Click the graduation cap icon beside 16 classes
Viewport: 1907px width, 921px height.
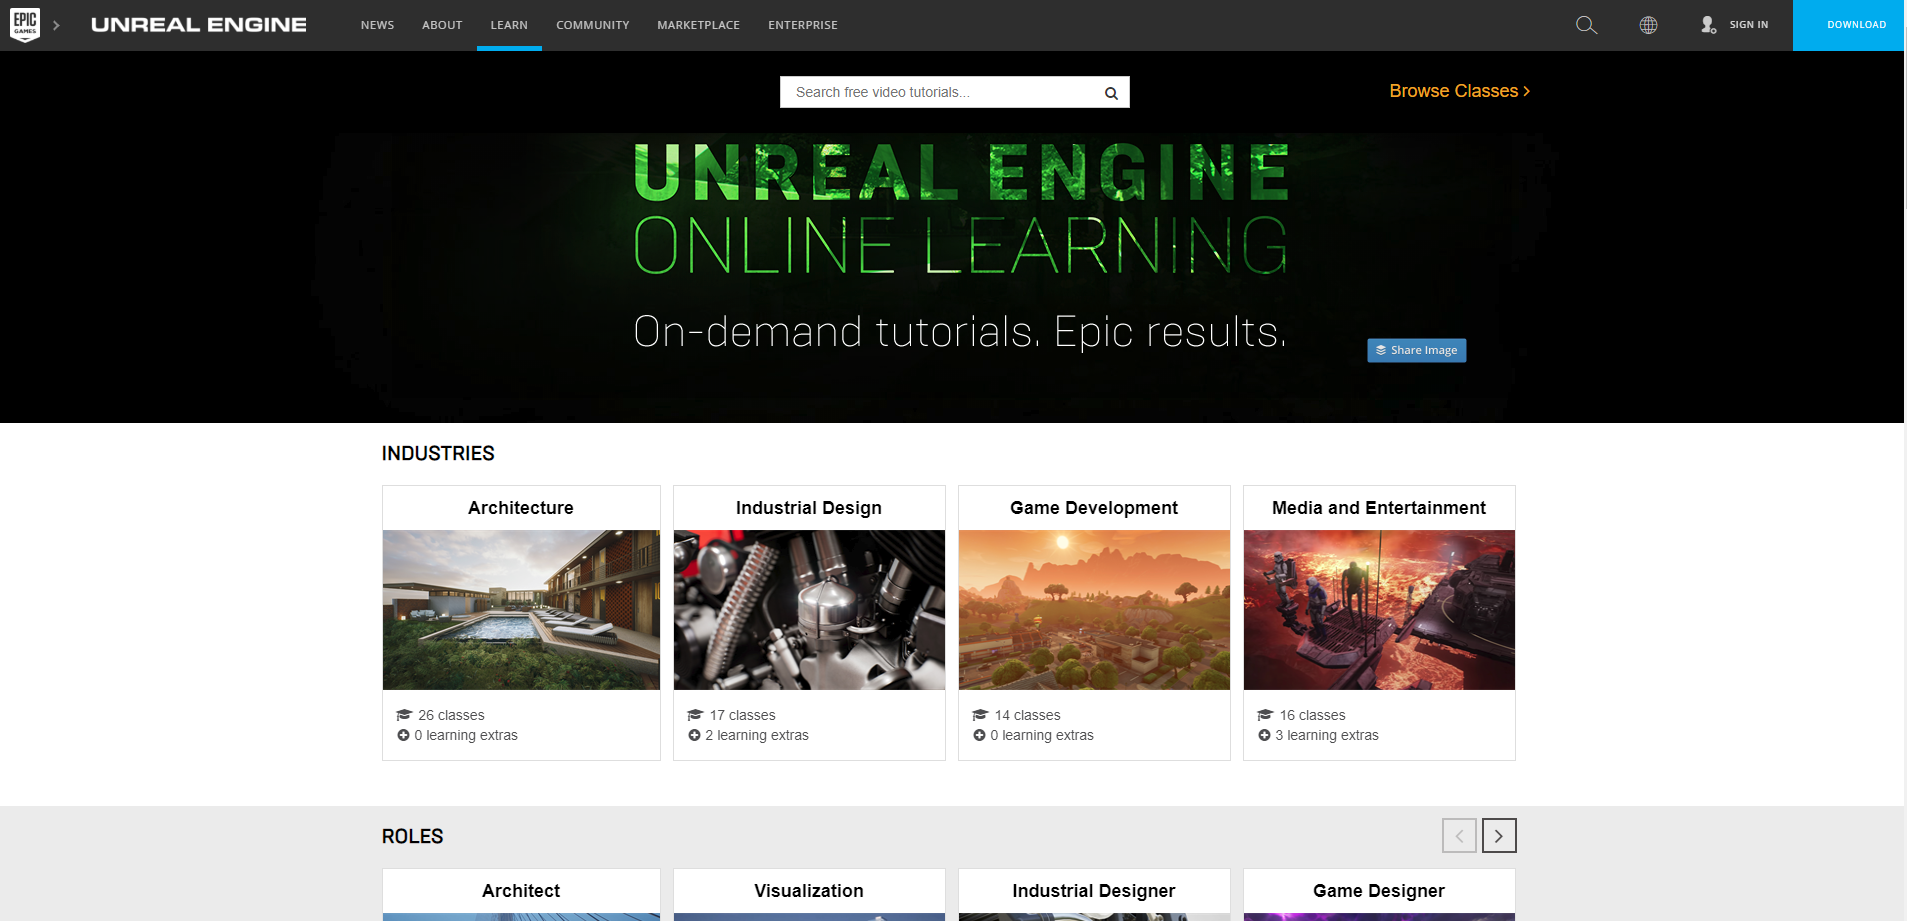[x=1265, y=715]
